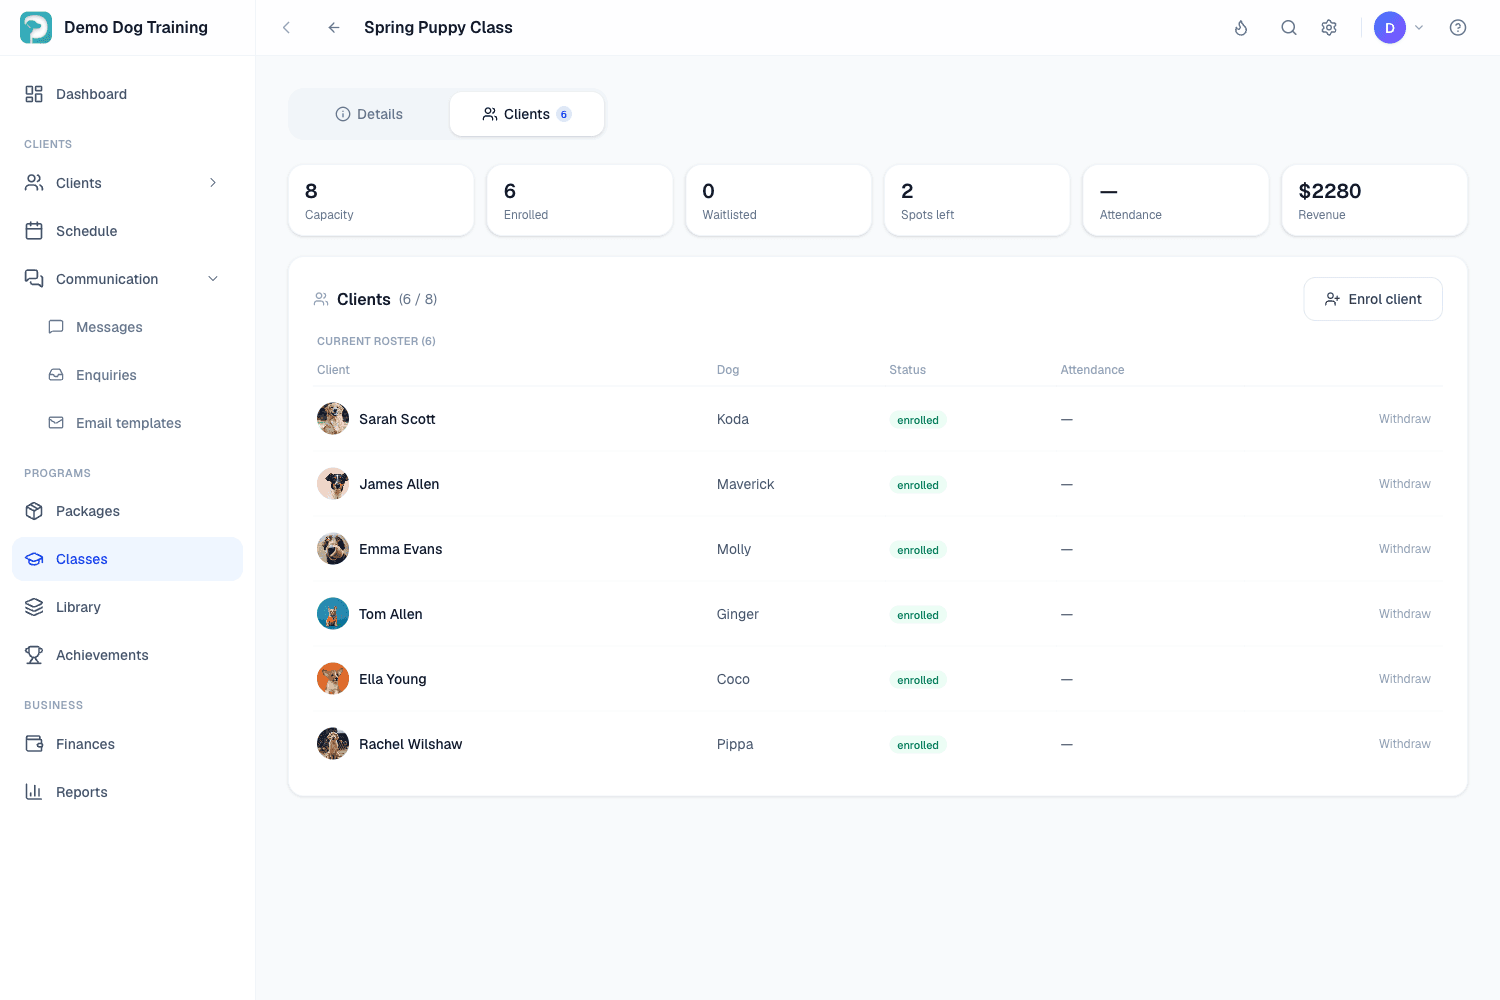
Task: Withdraw Rachel Wilshaw from the roster
Action: point(1404,744)
